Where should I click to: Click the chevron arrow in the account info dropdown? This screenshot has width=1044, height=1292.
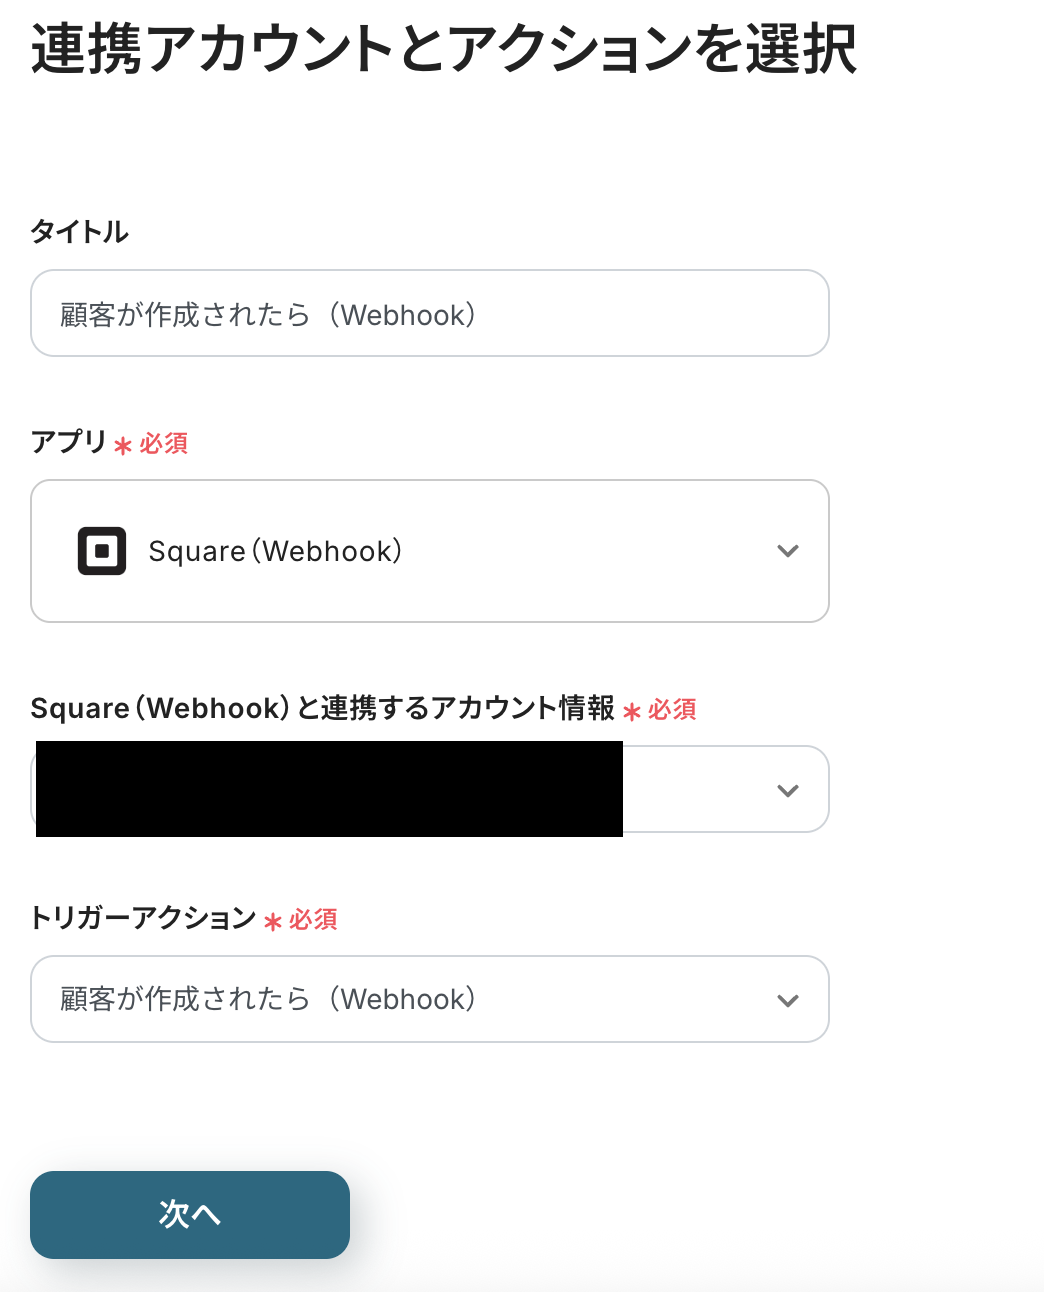pyautogui.click(x=788, y=790)
